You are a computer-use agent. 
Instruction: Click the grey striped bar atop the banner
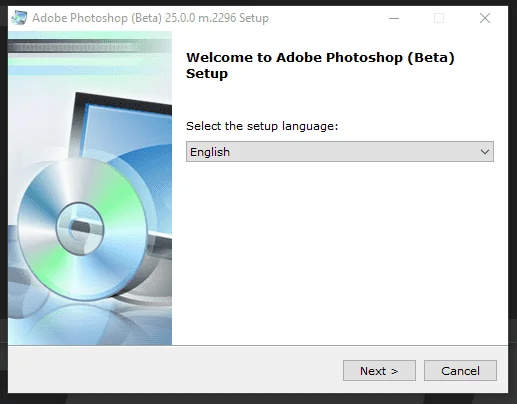click(x=90, y=46)
